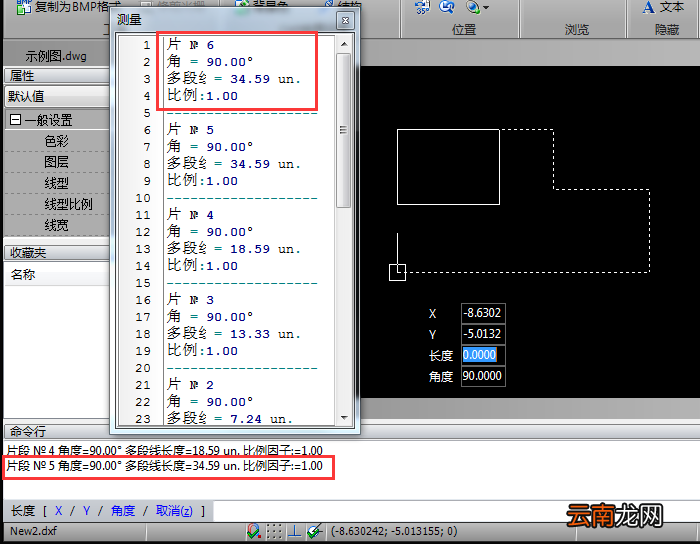Click the 片 № 6 line in measure list
Screen dimensions: 700x544
coord(191,45)
